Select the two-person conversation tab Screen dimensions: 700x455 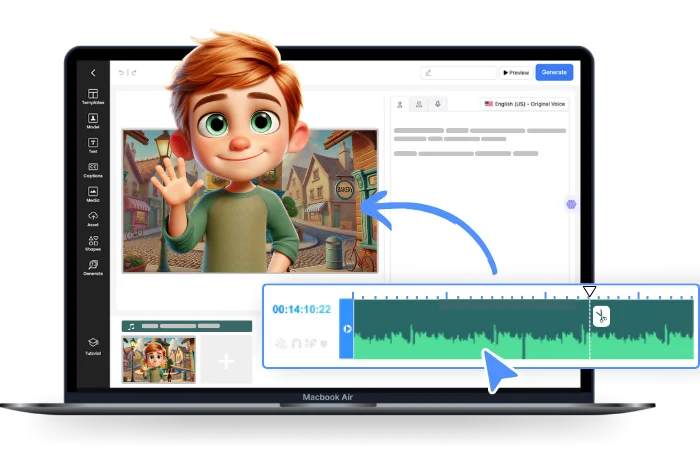(x=419, y=104)
